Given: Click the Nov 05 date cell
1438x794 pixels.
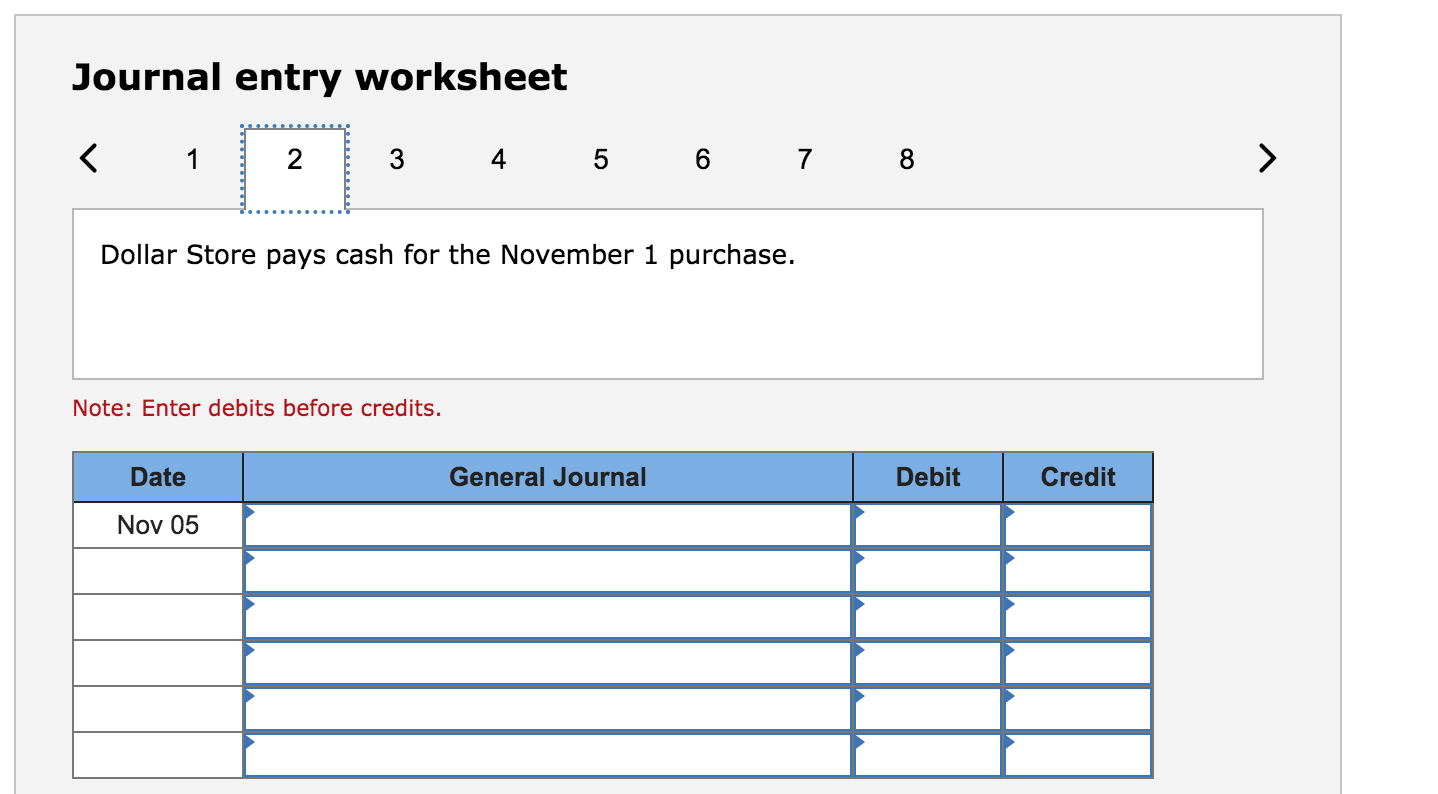Looking at the screenshot, I should 157,524.
